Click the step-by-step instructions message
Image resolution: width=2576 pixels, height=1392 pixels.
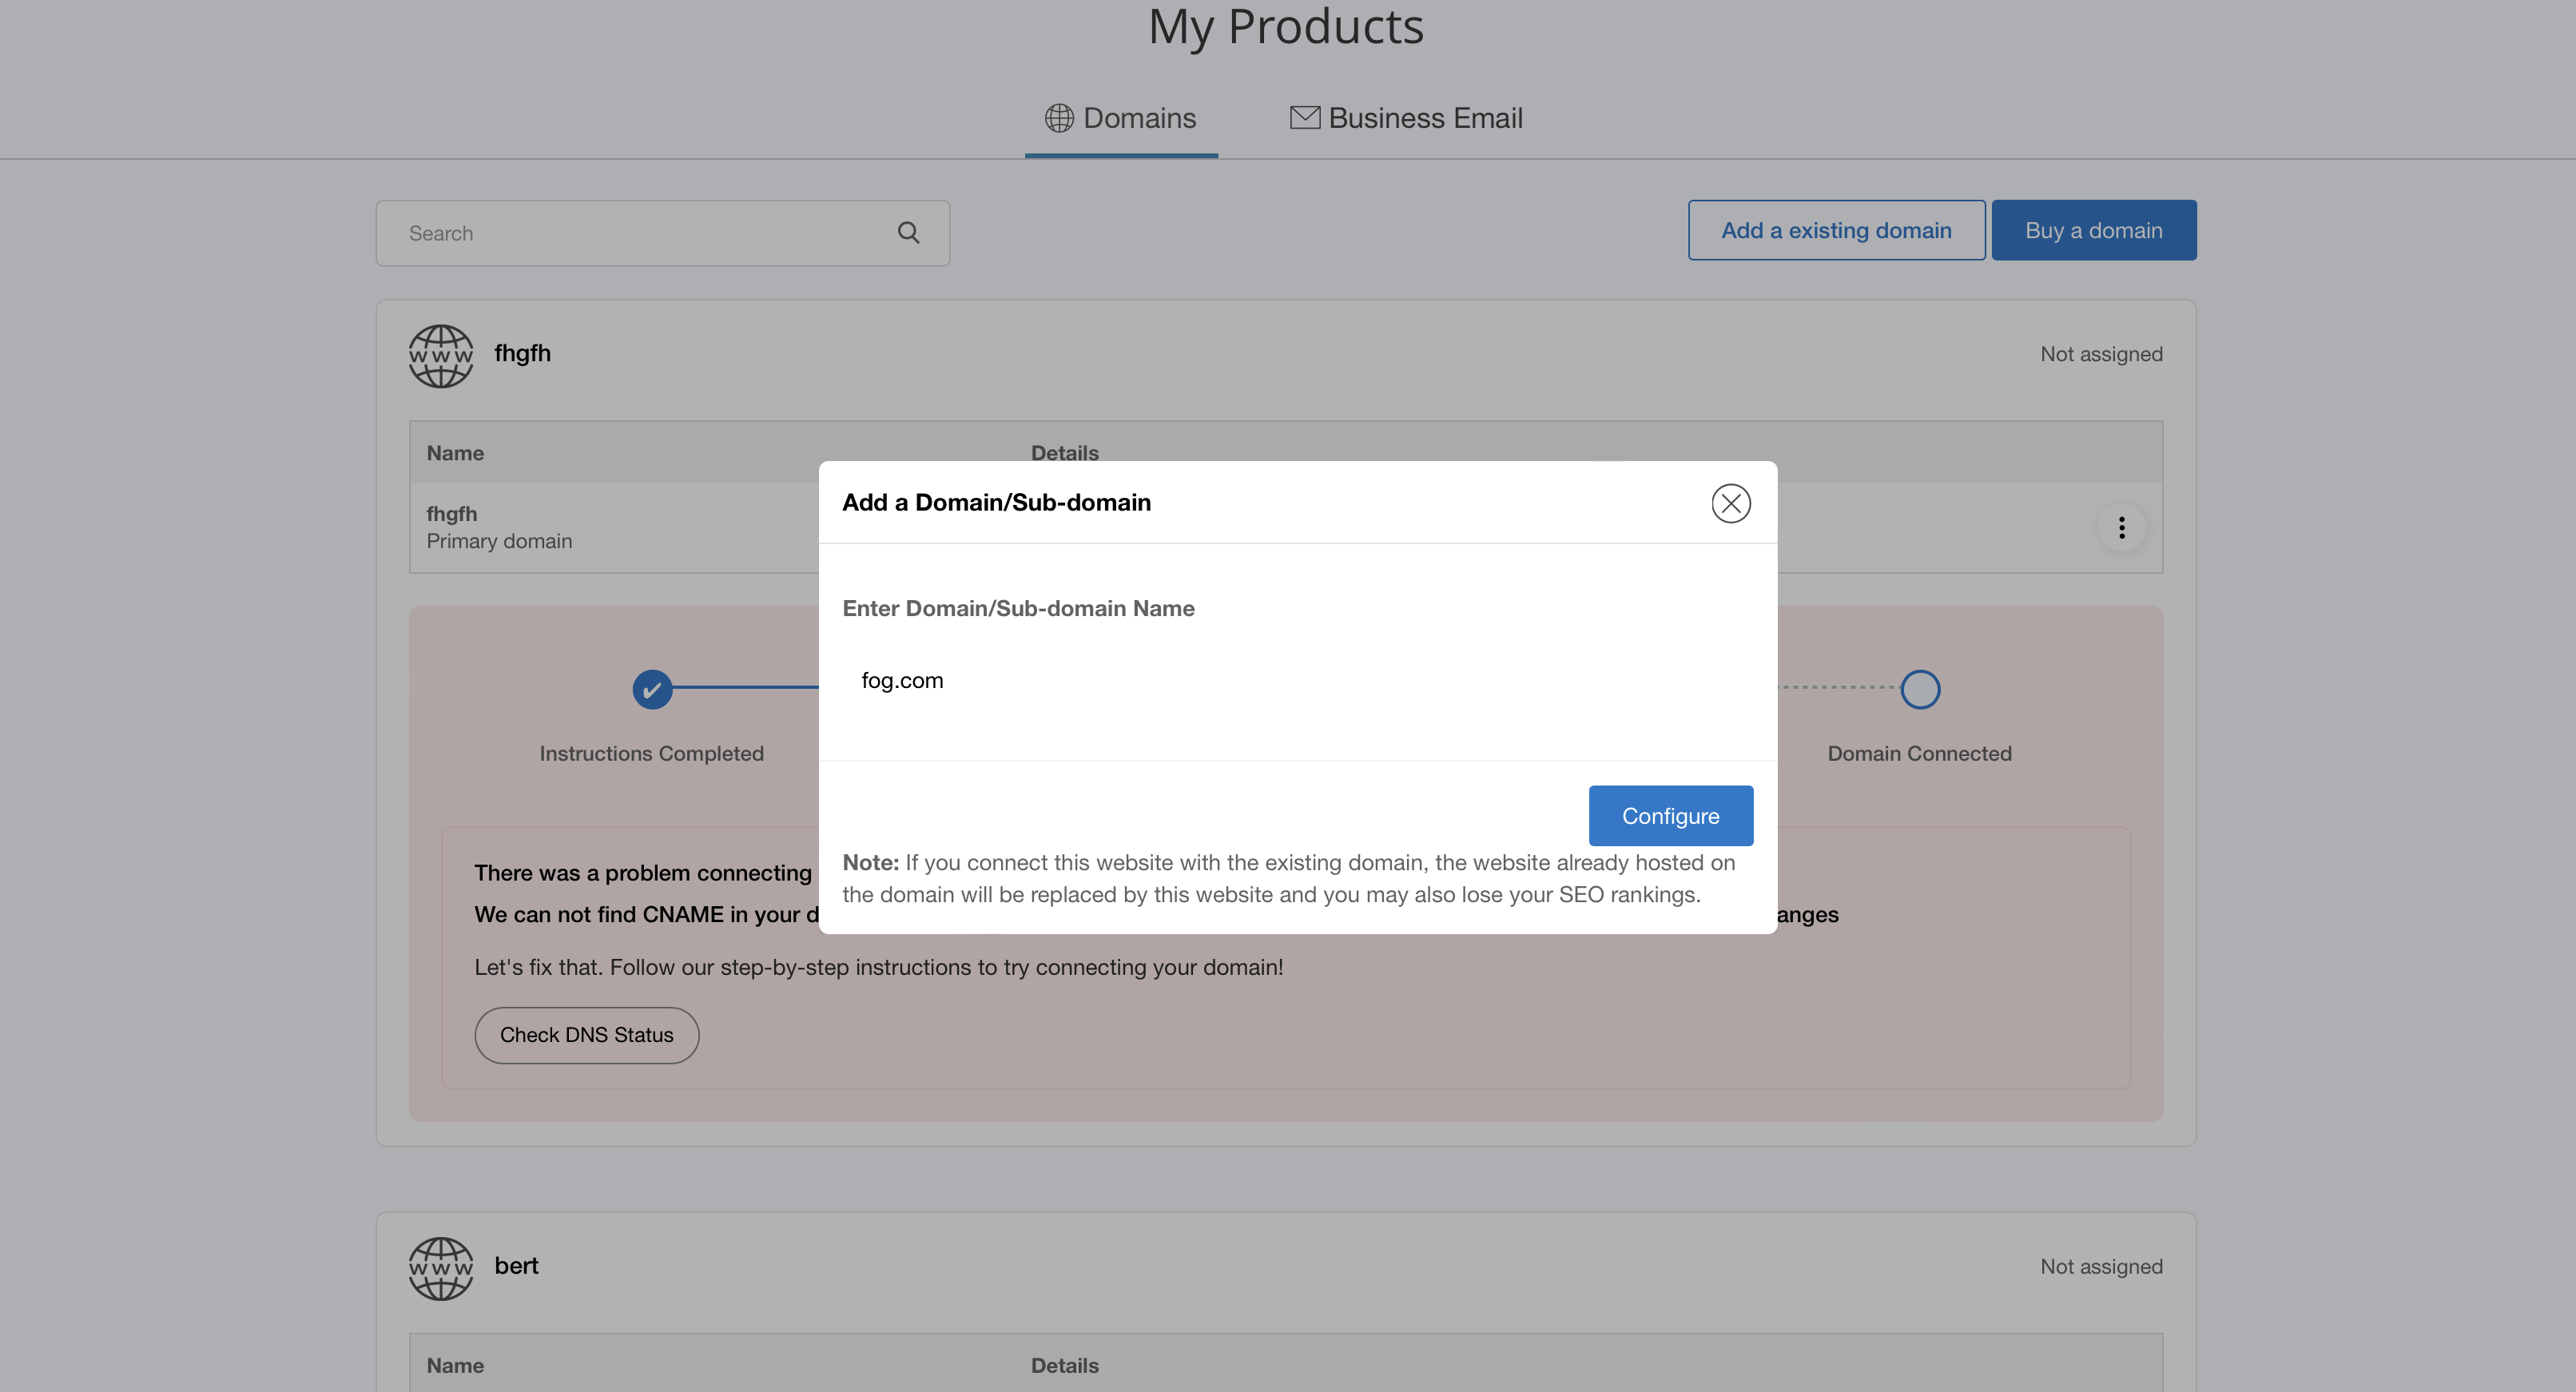(x=878, y=967)
